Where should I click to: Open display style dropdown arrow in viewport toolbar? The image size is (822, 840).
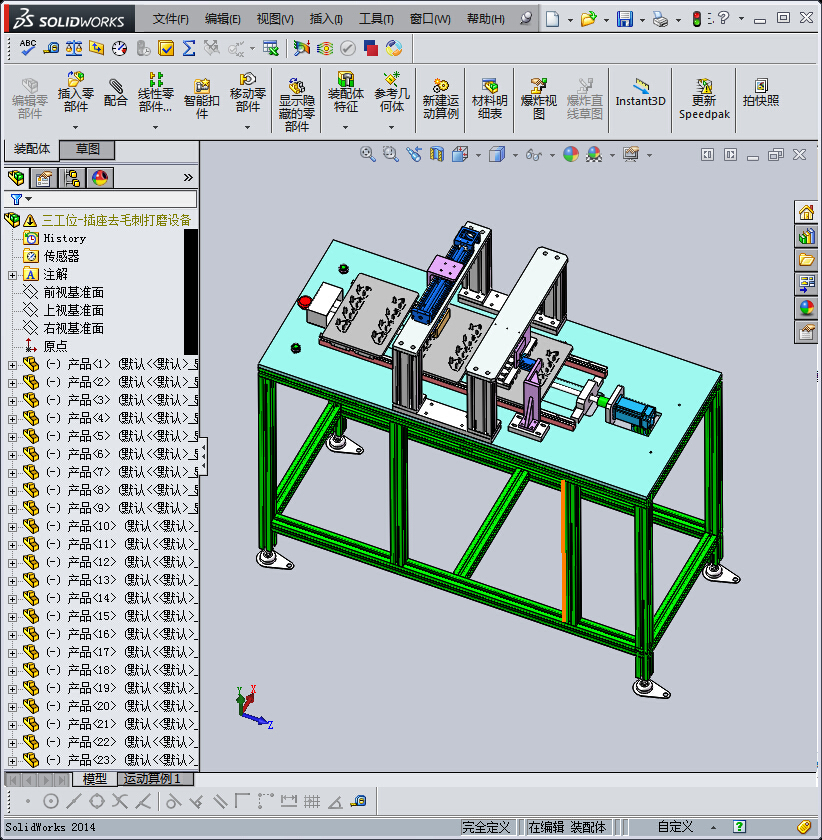coord(515,155)
